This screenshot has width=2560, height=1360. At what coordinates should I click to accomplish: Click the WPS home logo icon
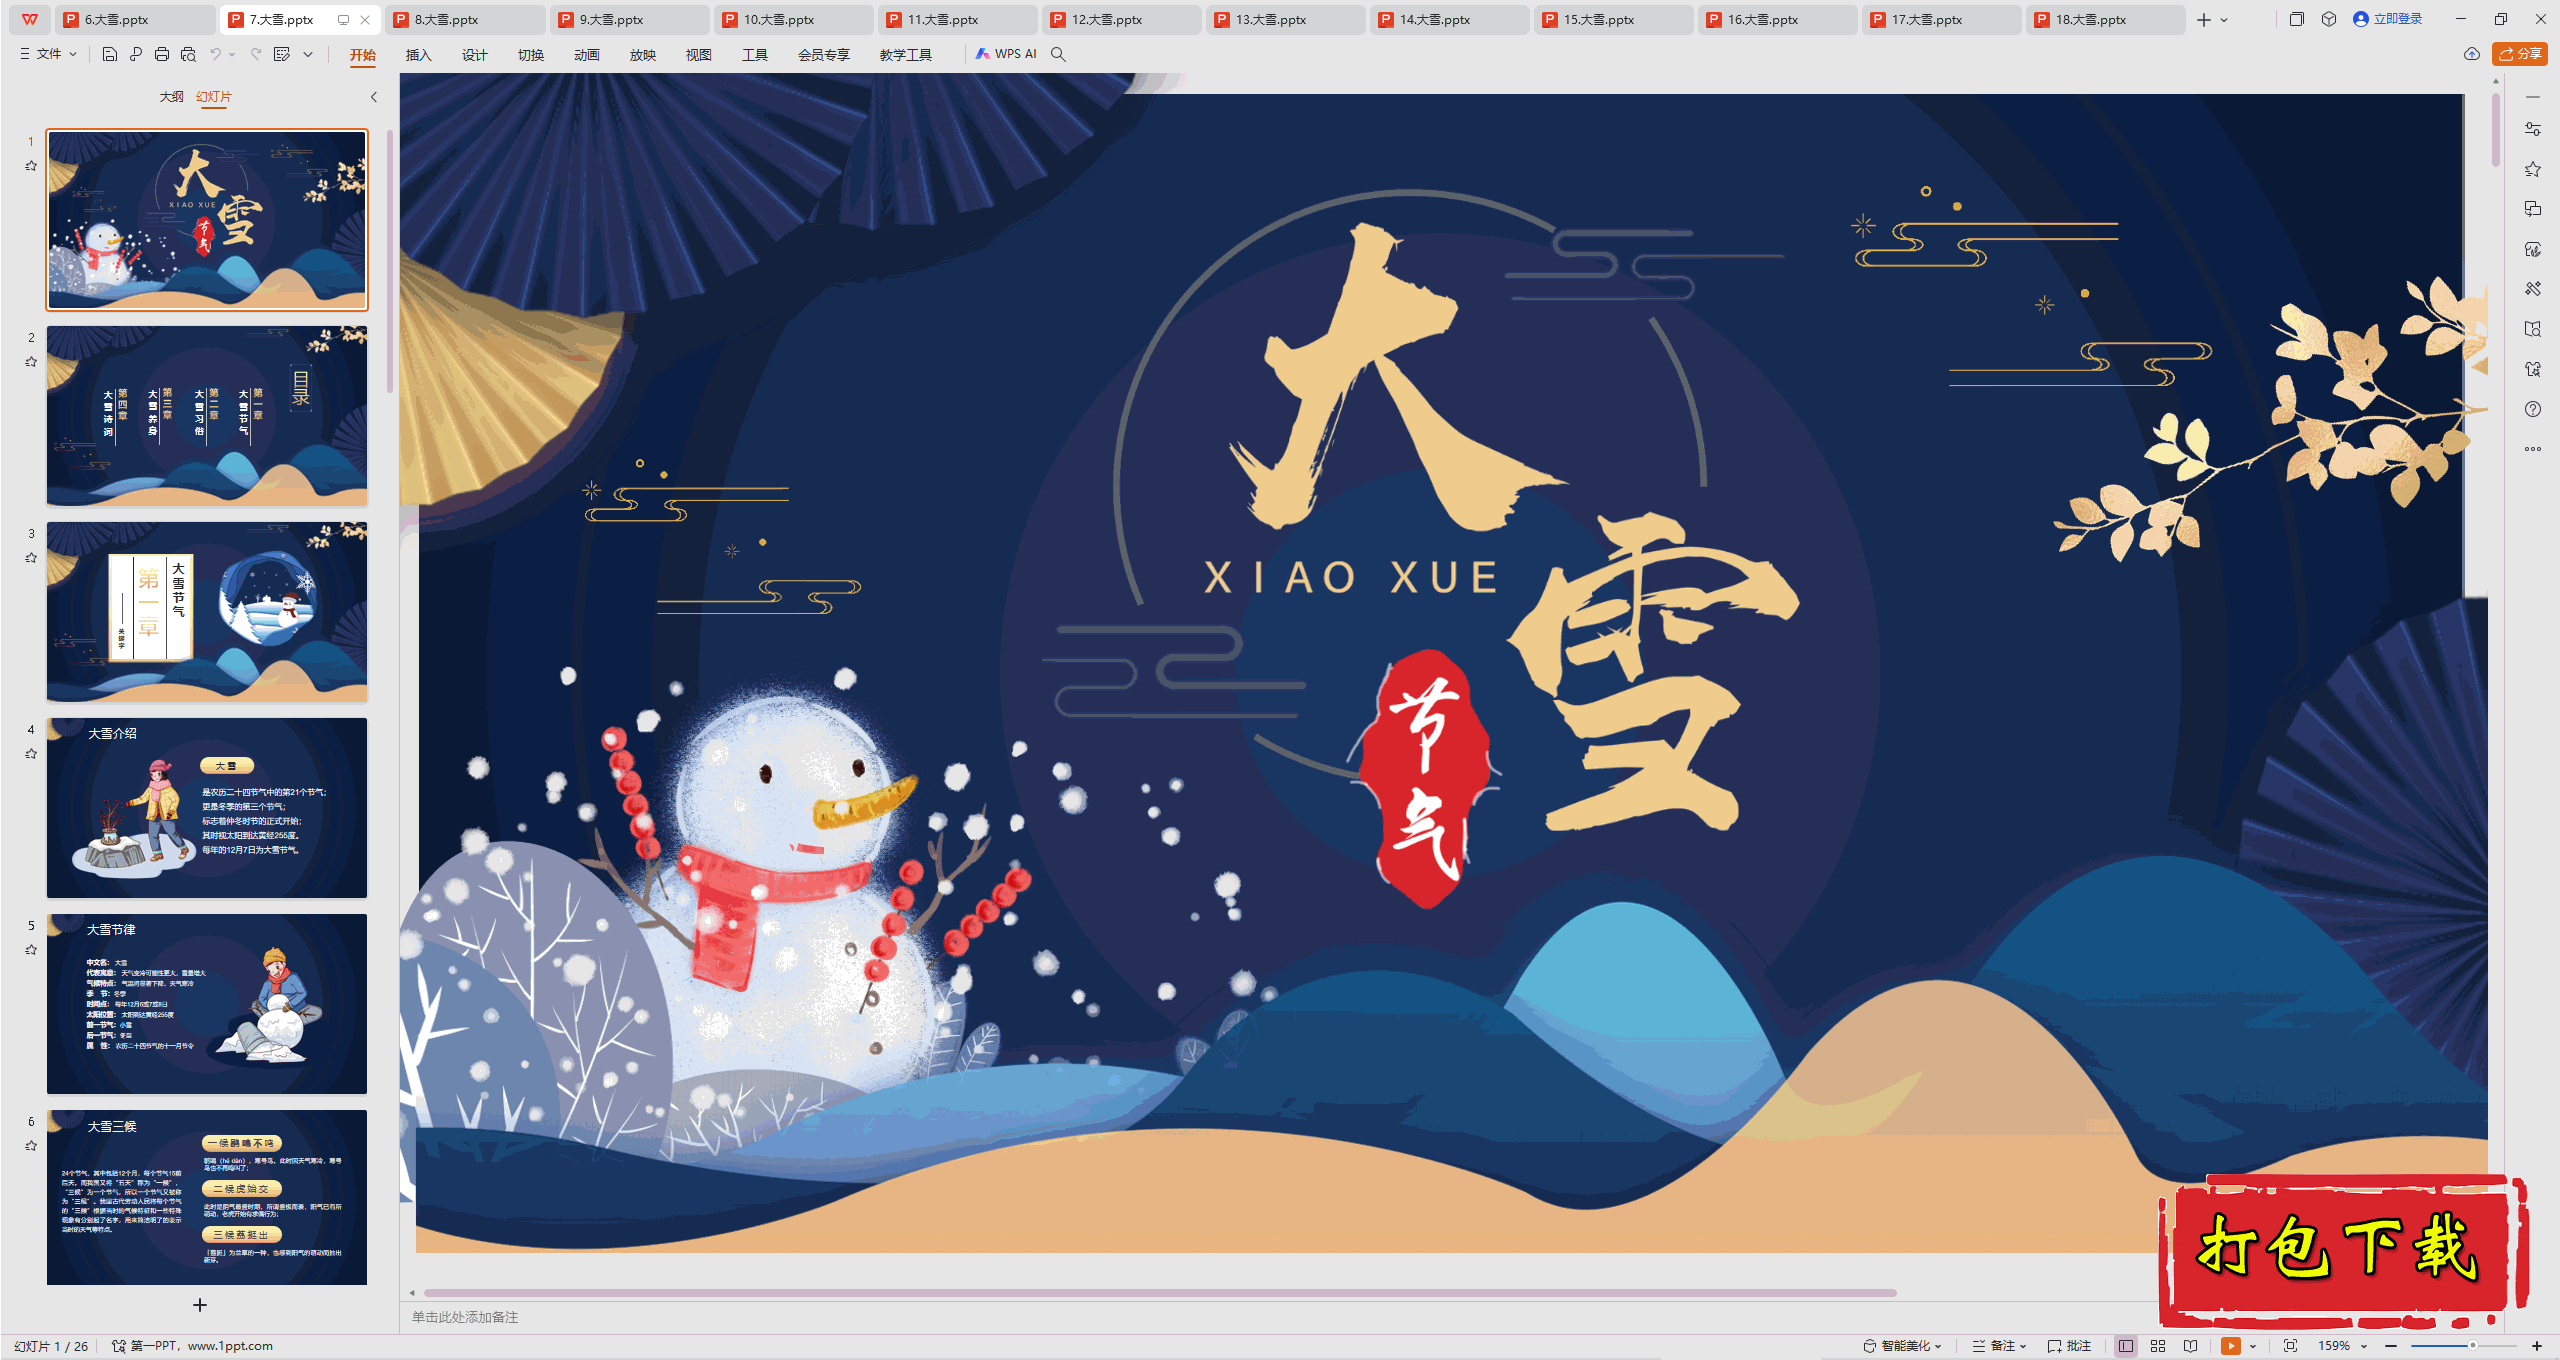coord(30,19)
